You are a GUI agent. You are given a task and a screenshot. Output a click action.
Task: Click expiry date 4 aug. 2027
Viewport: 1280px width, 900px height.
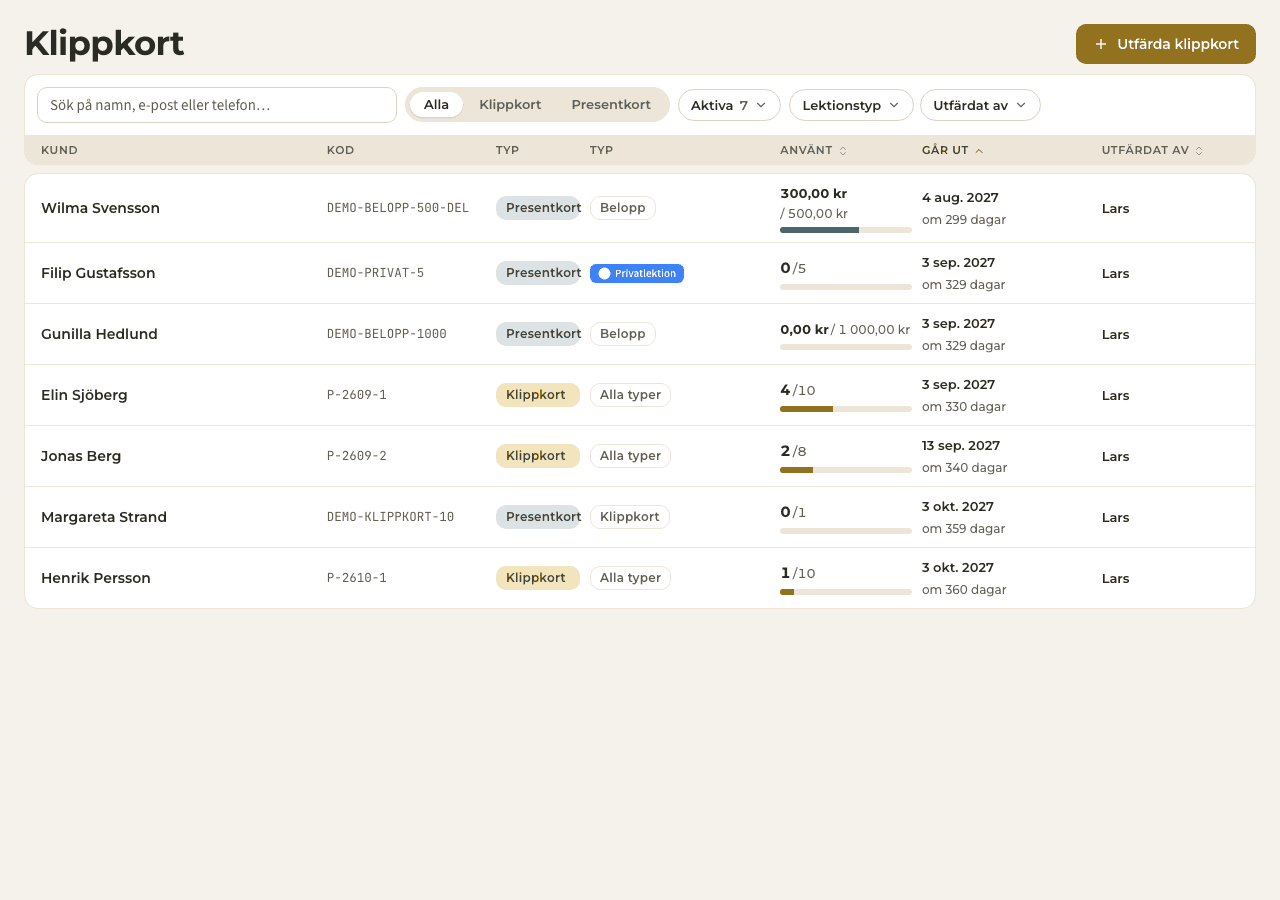coord(960,198)
